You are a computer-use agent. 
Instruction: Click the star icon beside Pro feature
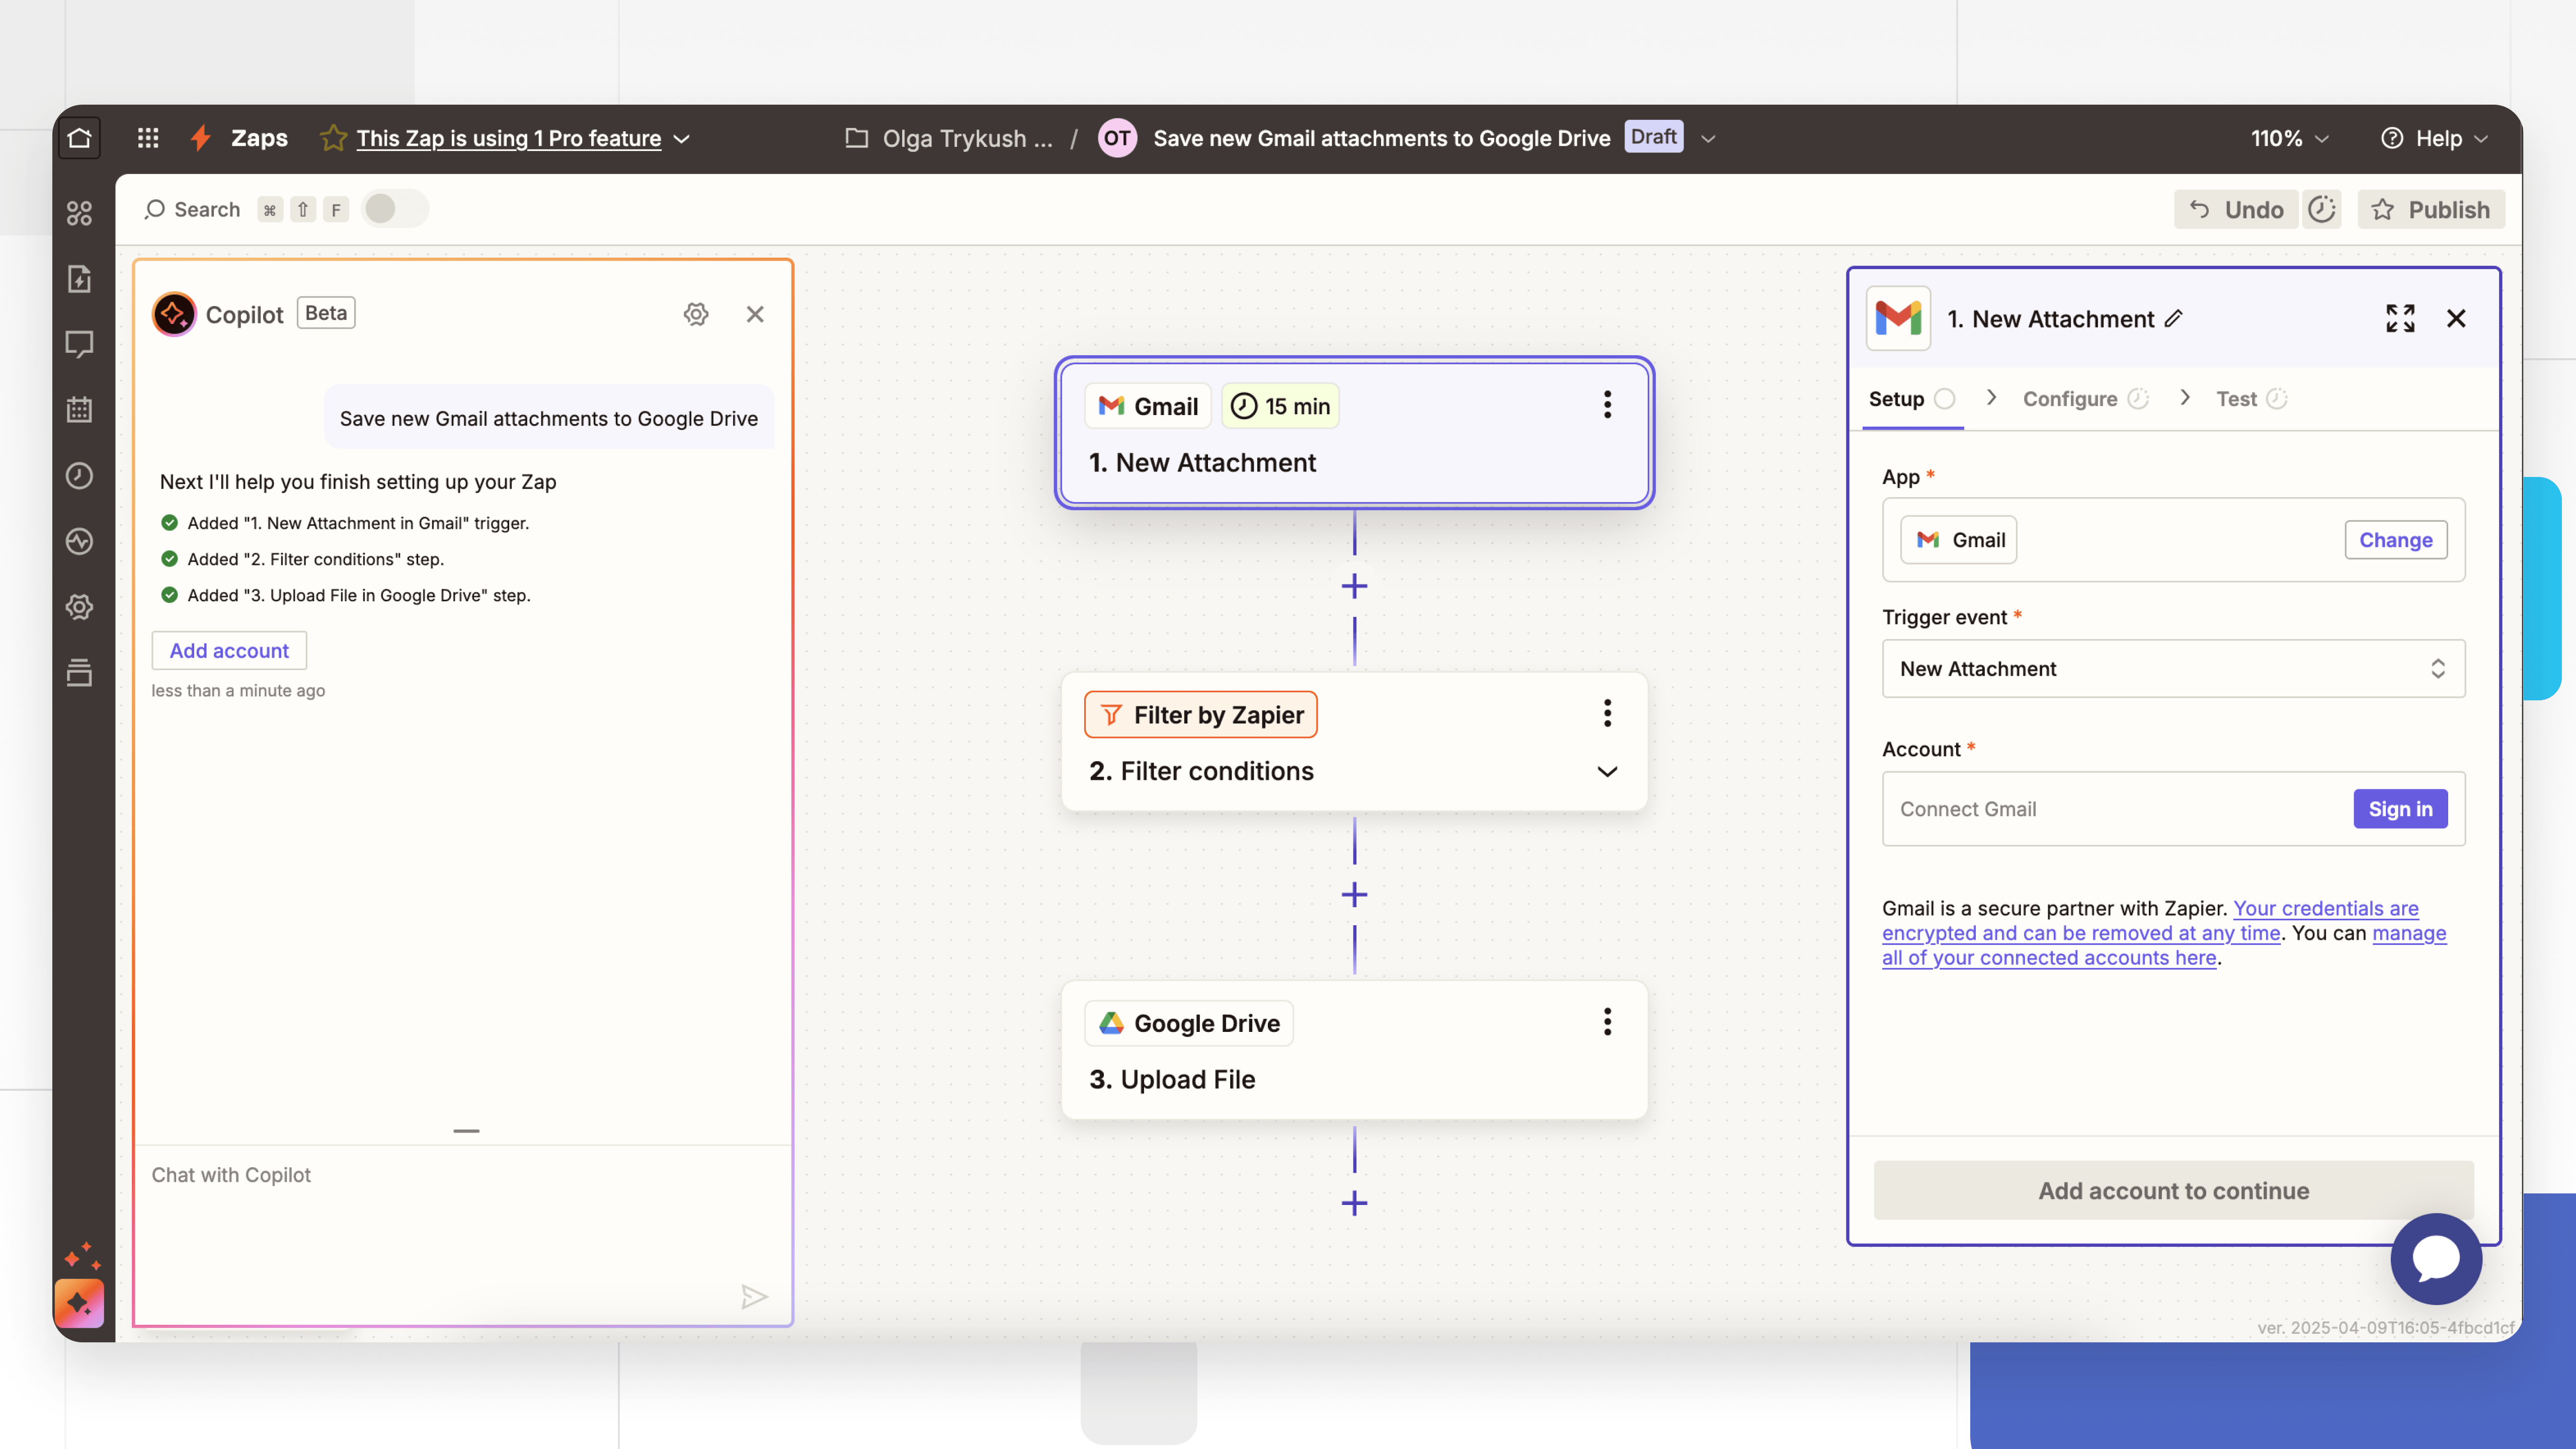point(333,138)
